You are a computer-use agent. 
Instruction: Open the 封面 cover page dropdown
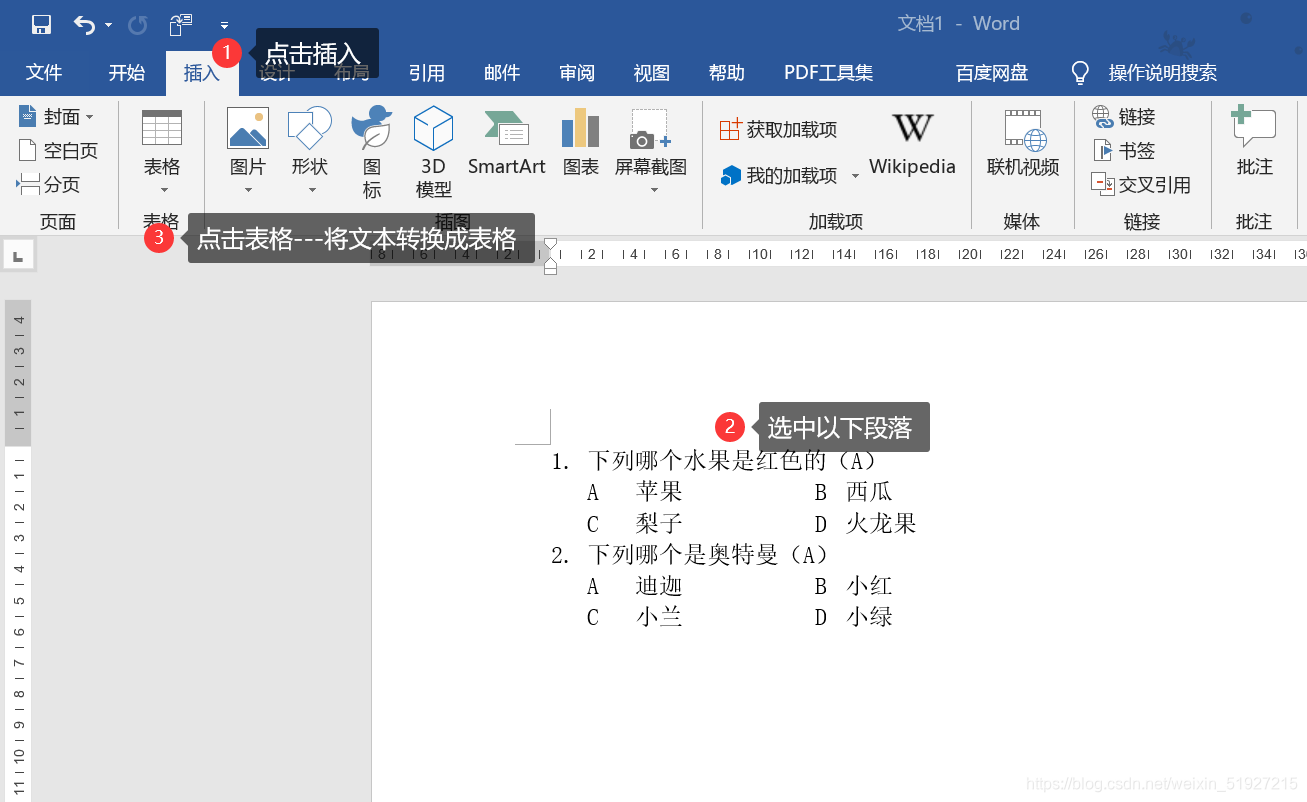click(x=56, y=117)
